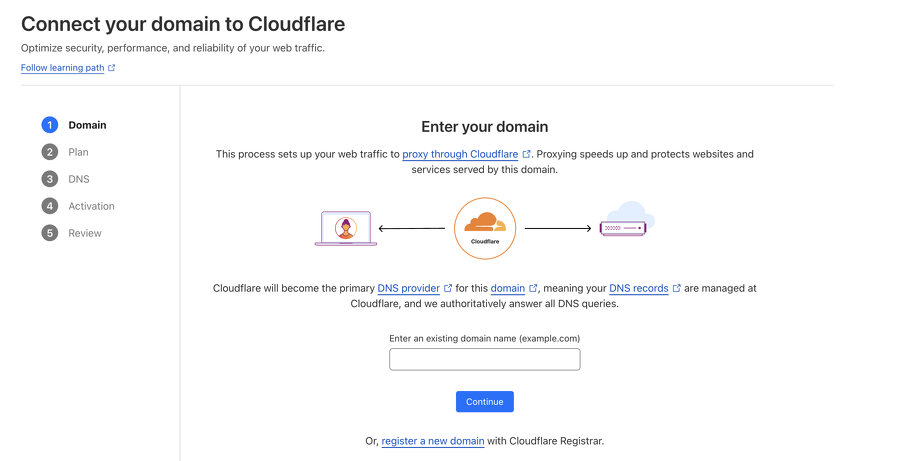Screen dimensions: 920x461
Task: Open the Review step
Action: 85,233
